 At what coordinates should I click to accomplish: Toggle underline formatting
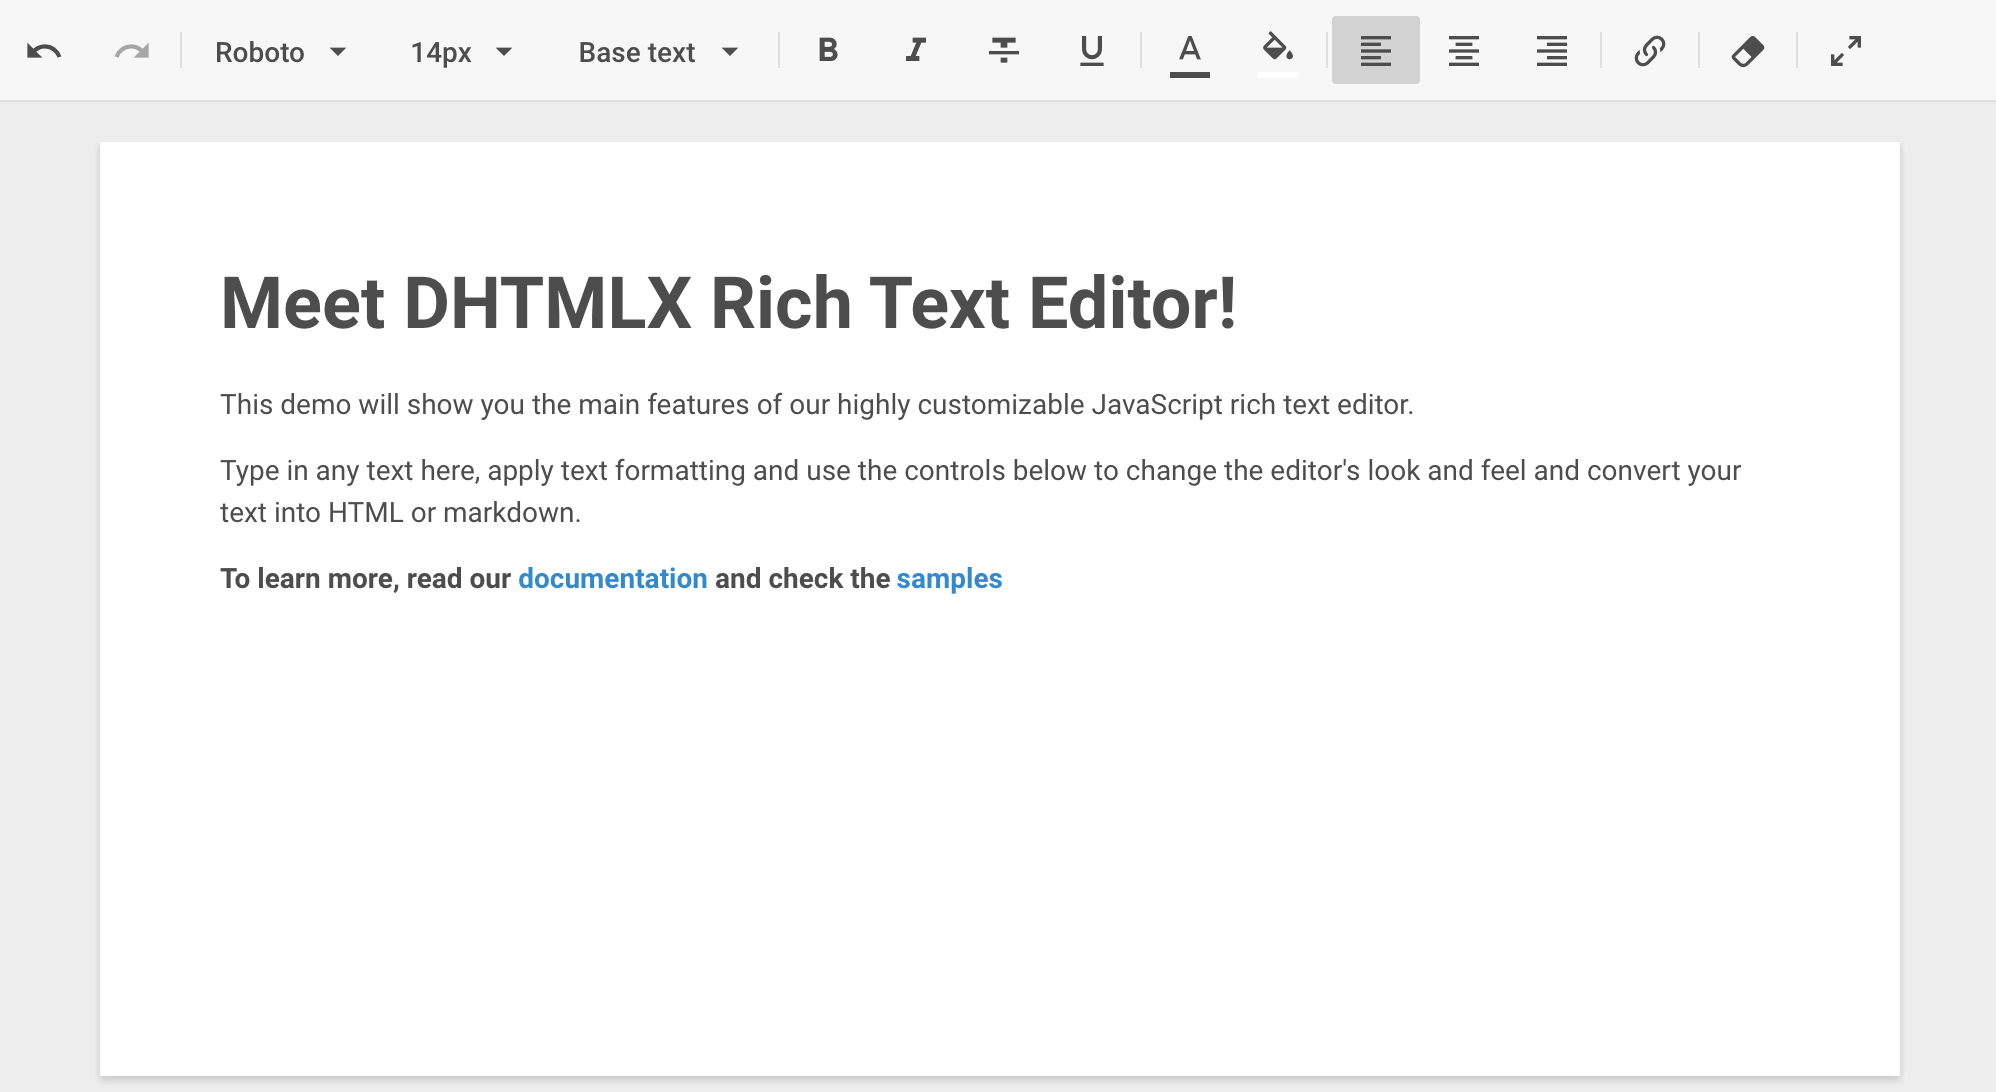click(1092, 51)
